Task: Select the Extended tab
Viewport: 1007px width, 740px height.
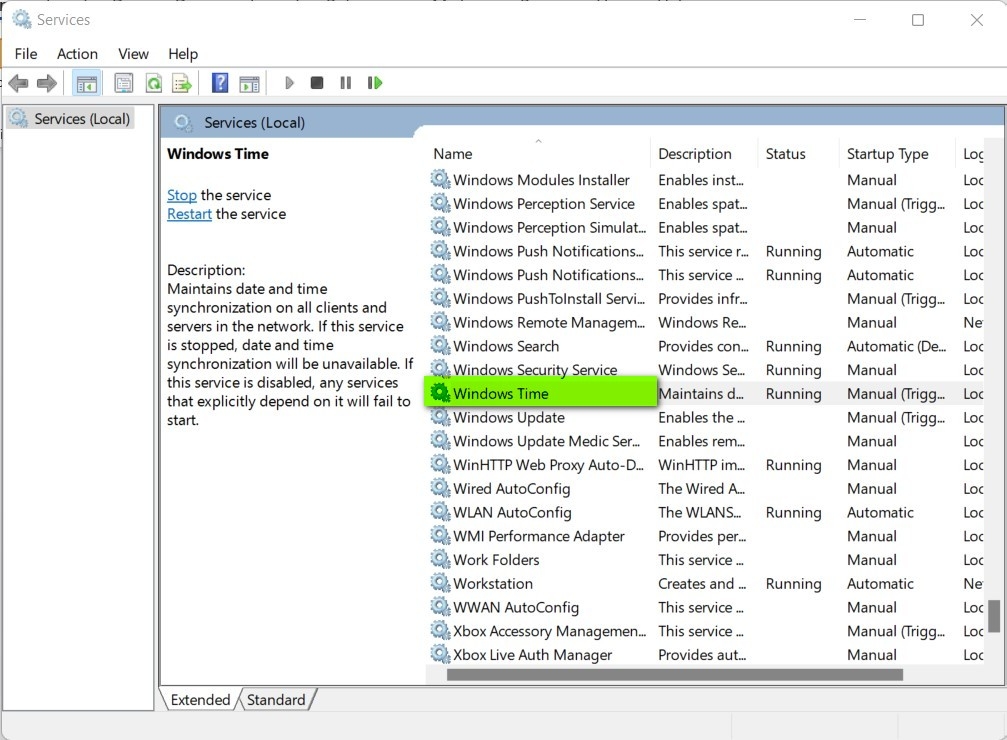Action: point(200,699)
